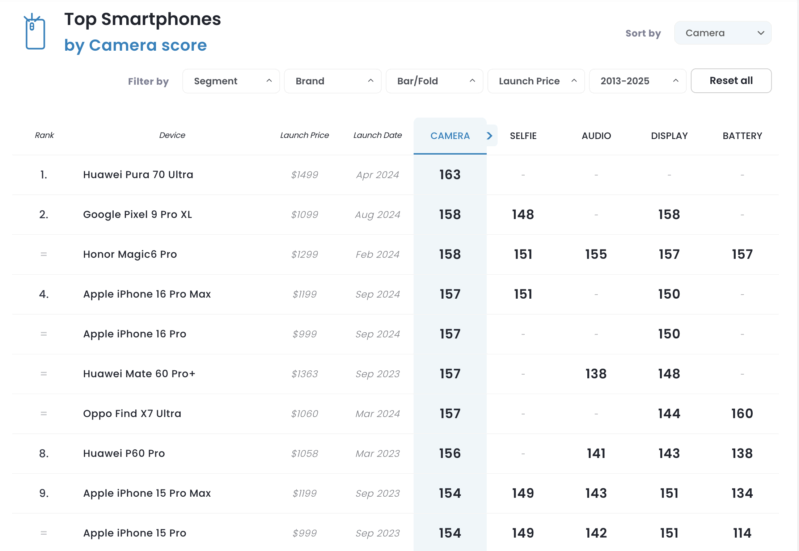Viewport: 799px width, 551px height.
Task: Select the CAMERA column tab
Action: pyautogui.click(x=450, y=136)
